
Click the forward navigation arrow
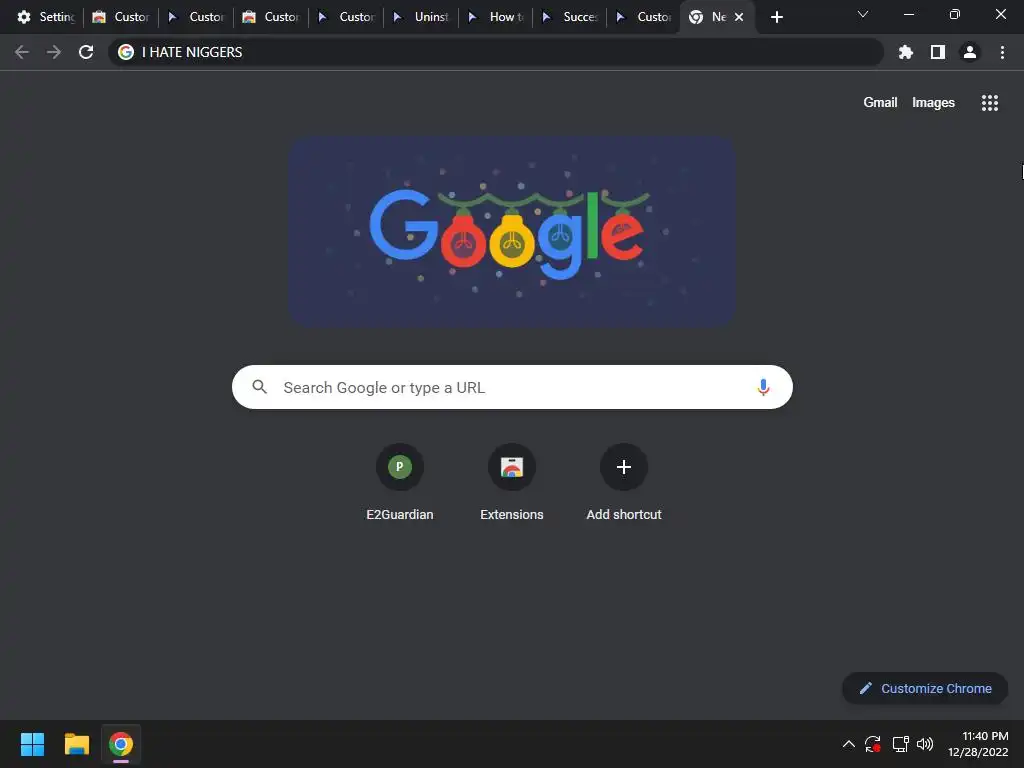[x=54, y=52]
